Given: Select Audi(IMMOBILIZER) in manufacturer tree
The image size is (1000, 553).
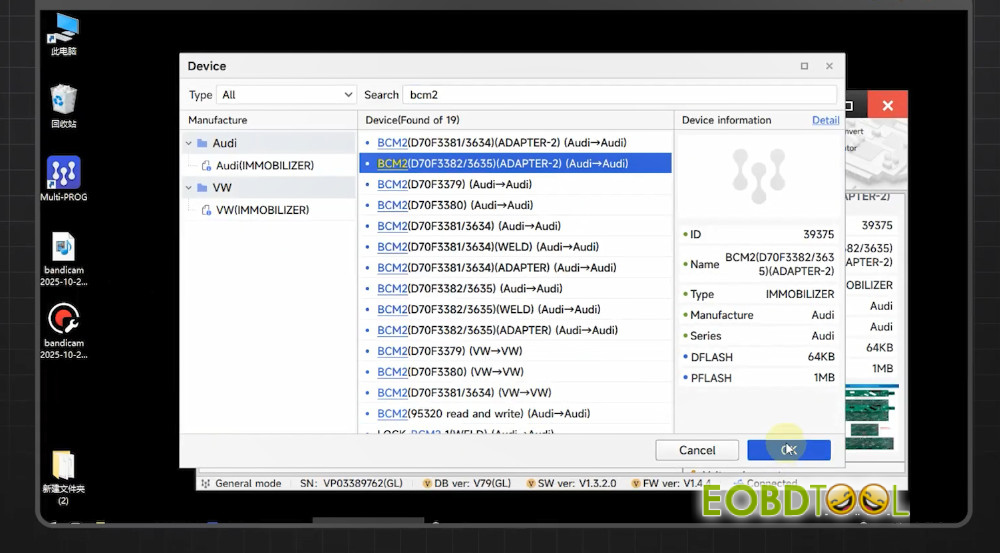Looking at the screenshot, I should tap(264, 166).
